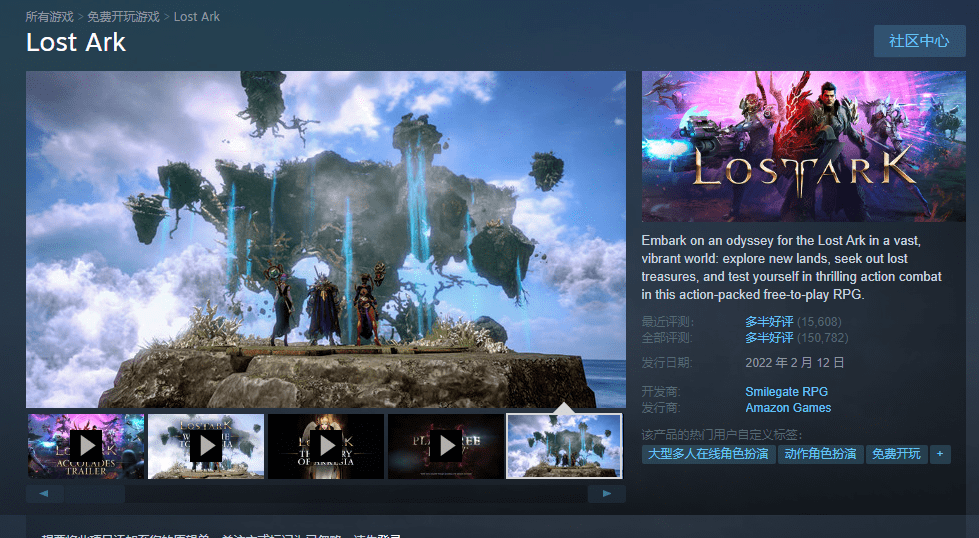
Task: Open the large main screenshot view
Action: click(x=326, y=239)
